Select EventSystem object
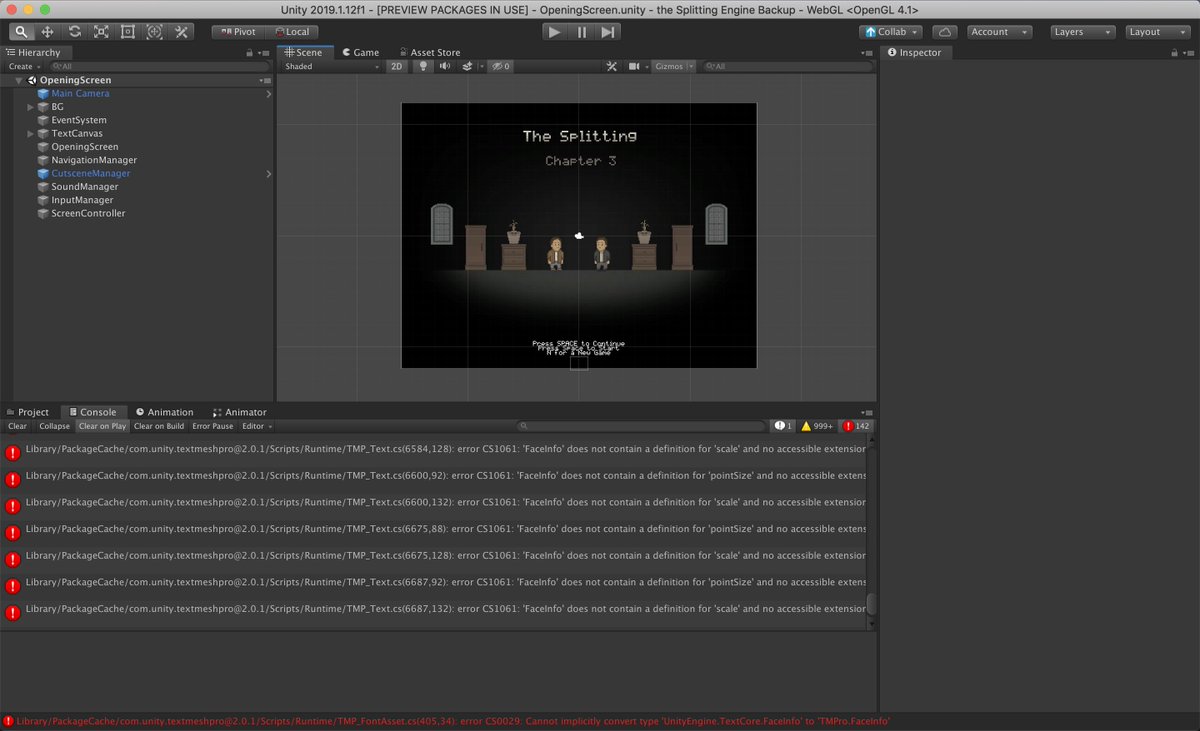The height and width of the screenshot is (731, 1200). click(79, 120)
